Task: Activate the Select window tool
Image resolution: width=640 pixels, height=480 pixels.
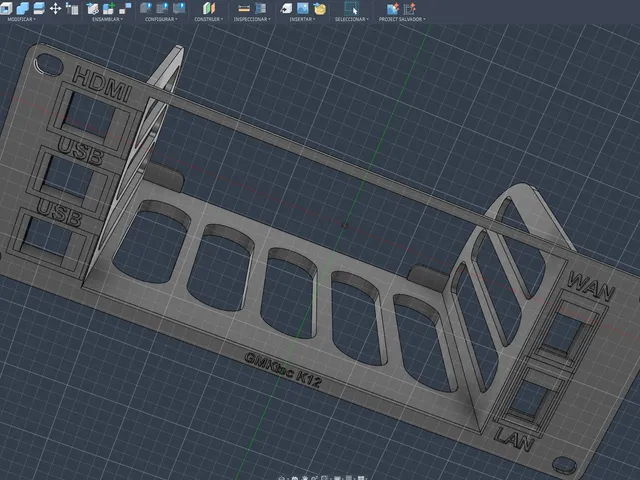Action: [351, 8]
